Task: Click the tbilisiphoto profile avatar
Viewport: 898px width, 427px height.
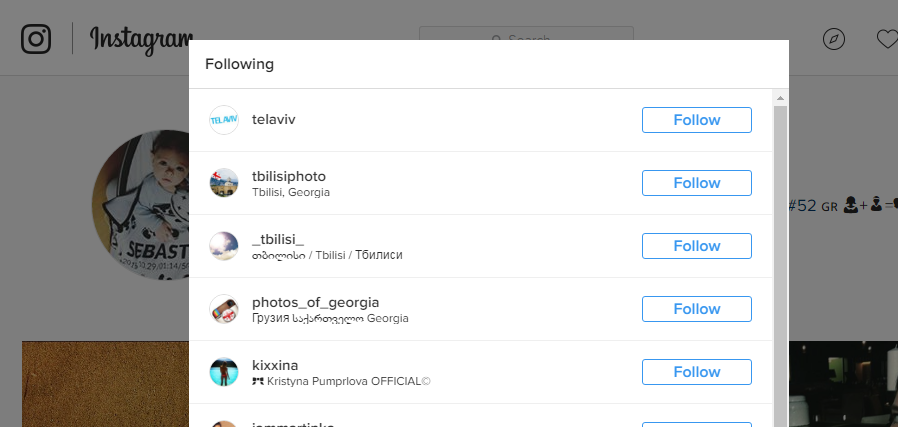Action: tap(224, 183)
